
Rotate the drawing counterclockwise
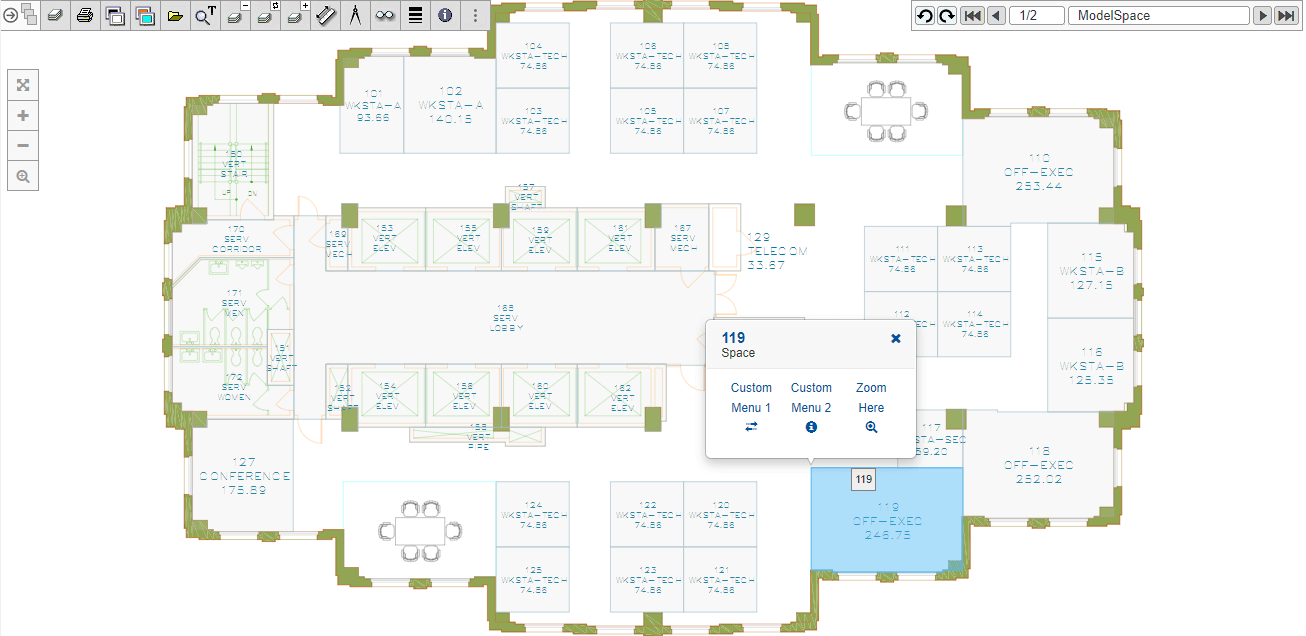925,16
